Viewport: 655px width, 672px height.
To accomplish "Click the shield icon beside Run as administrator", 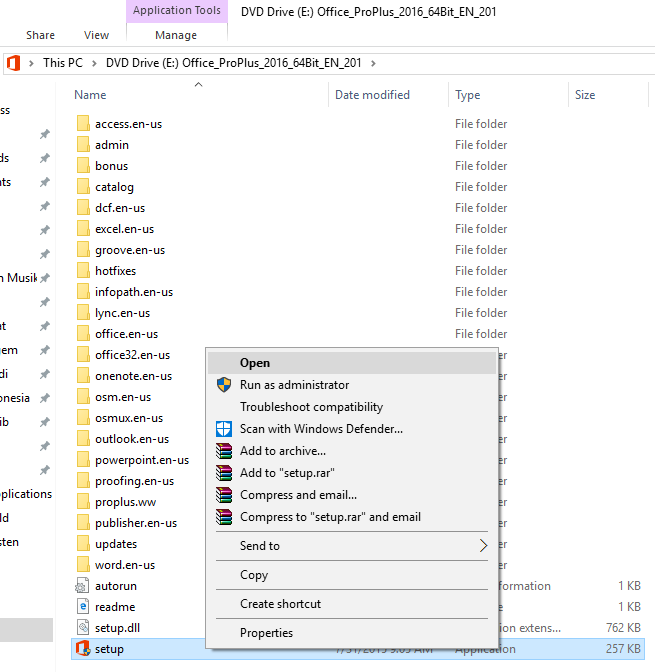I will tap(224, 385).
